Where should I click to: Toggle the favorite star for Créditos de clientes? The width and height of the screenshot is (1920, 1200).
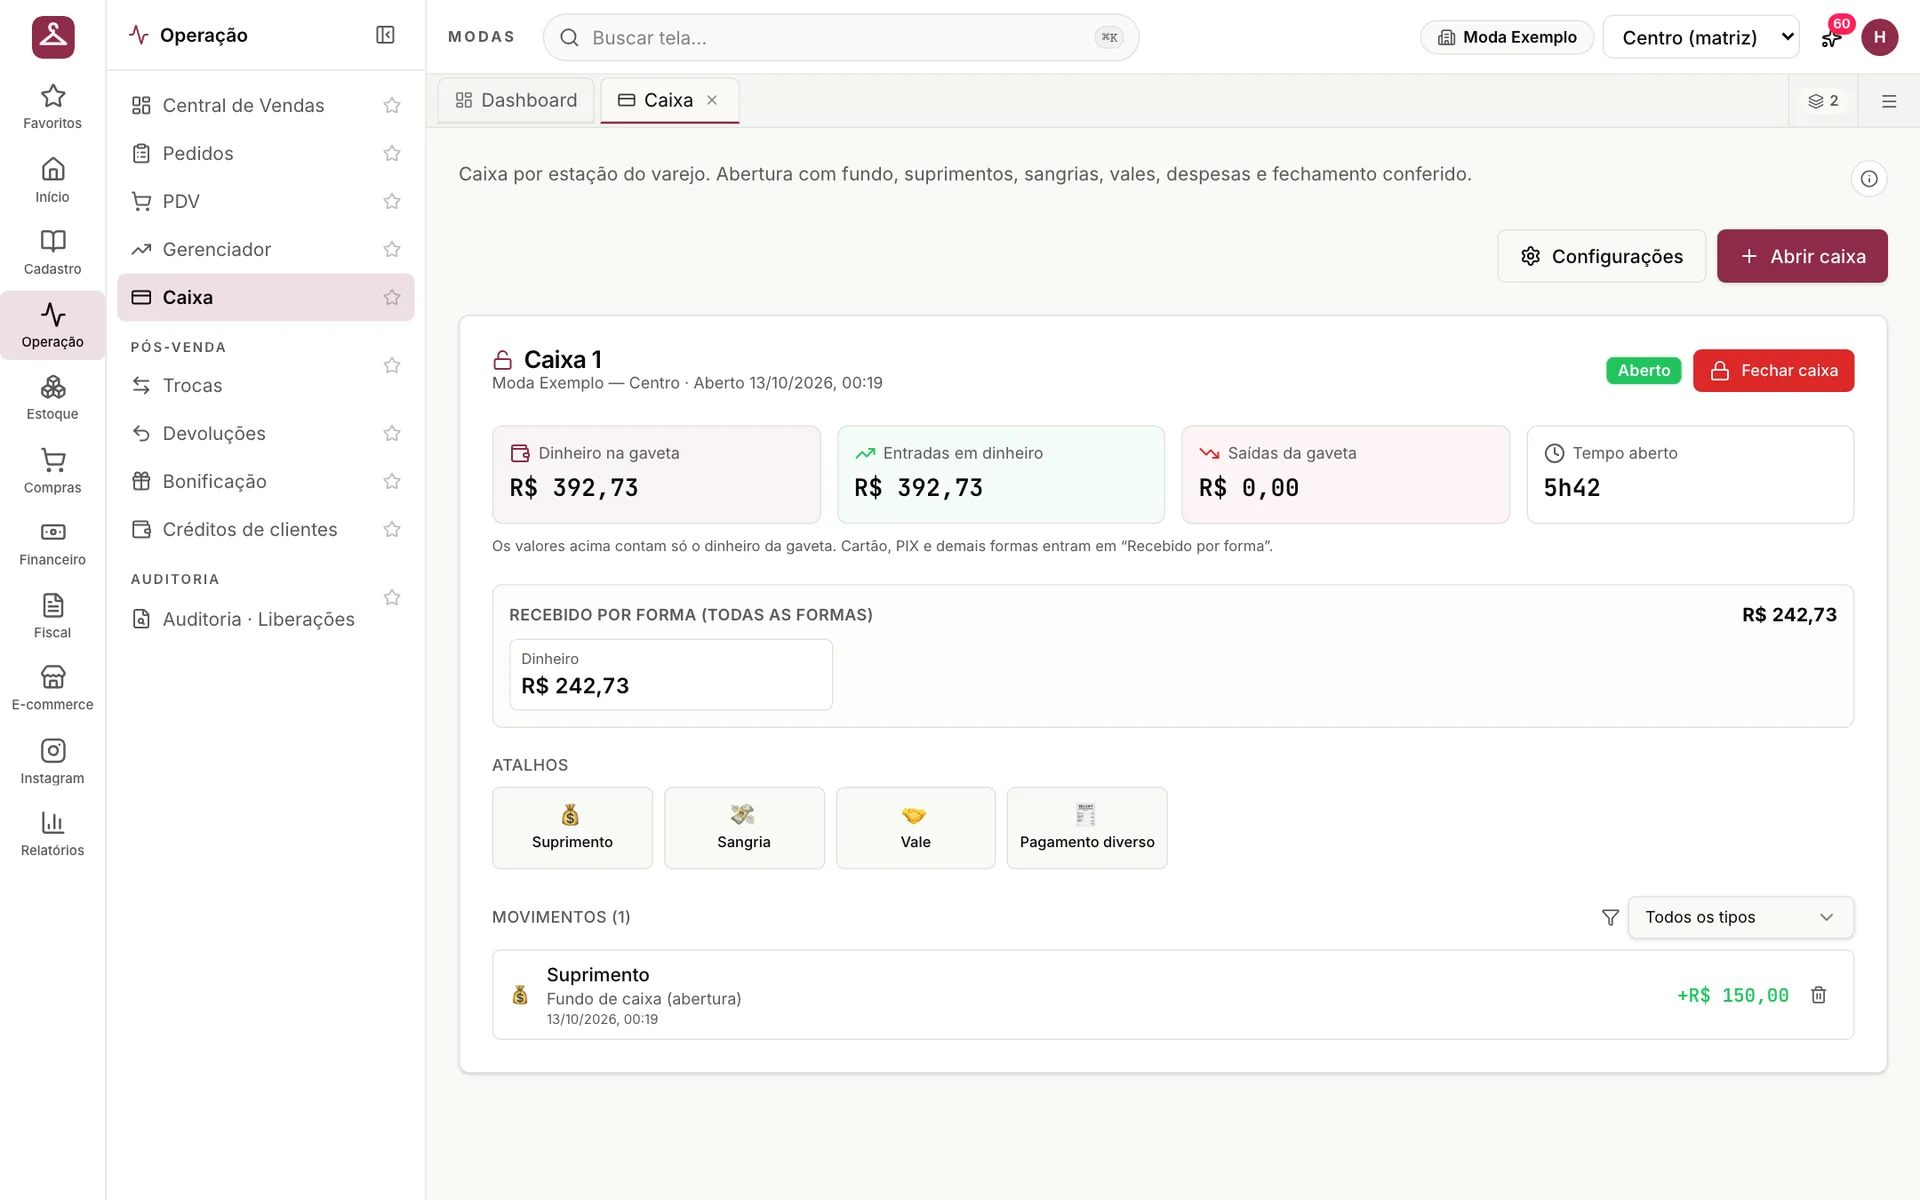tap(392, 529)
